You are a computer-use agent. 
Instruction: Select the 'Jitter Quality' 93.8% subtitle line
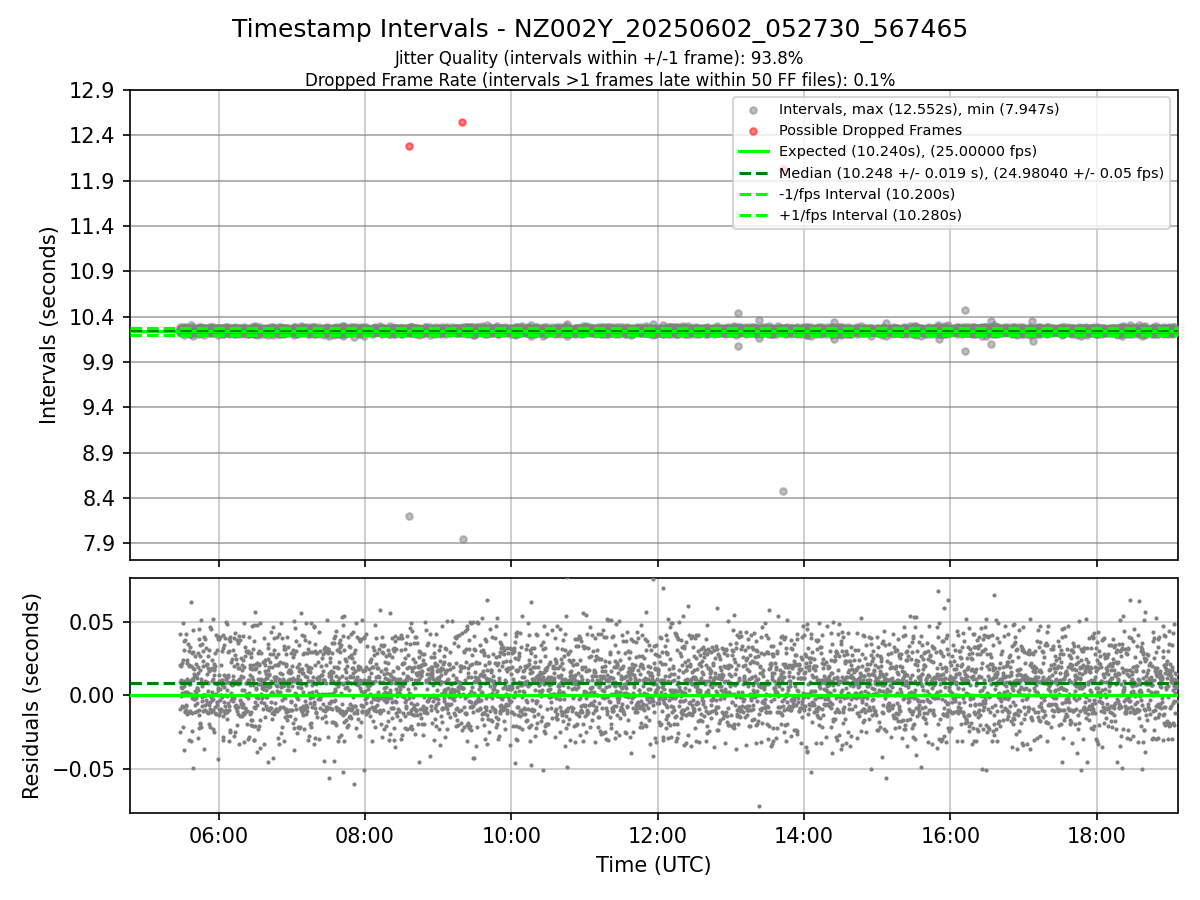point(599,59)
